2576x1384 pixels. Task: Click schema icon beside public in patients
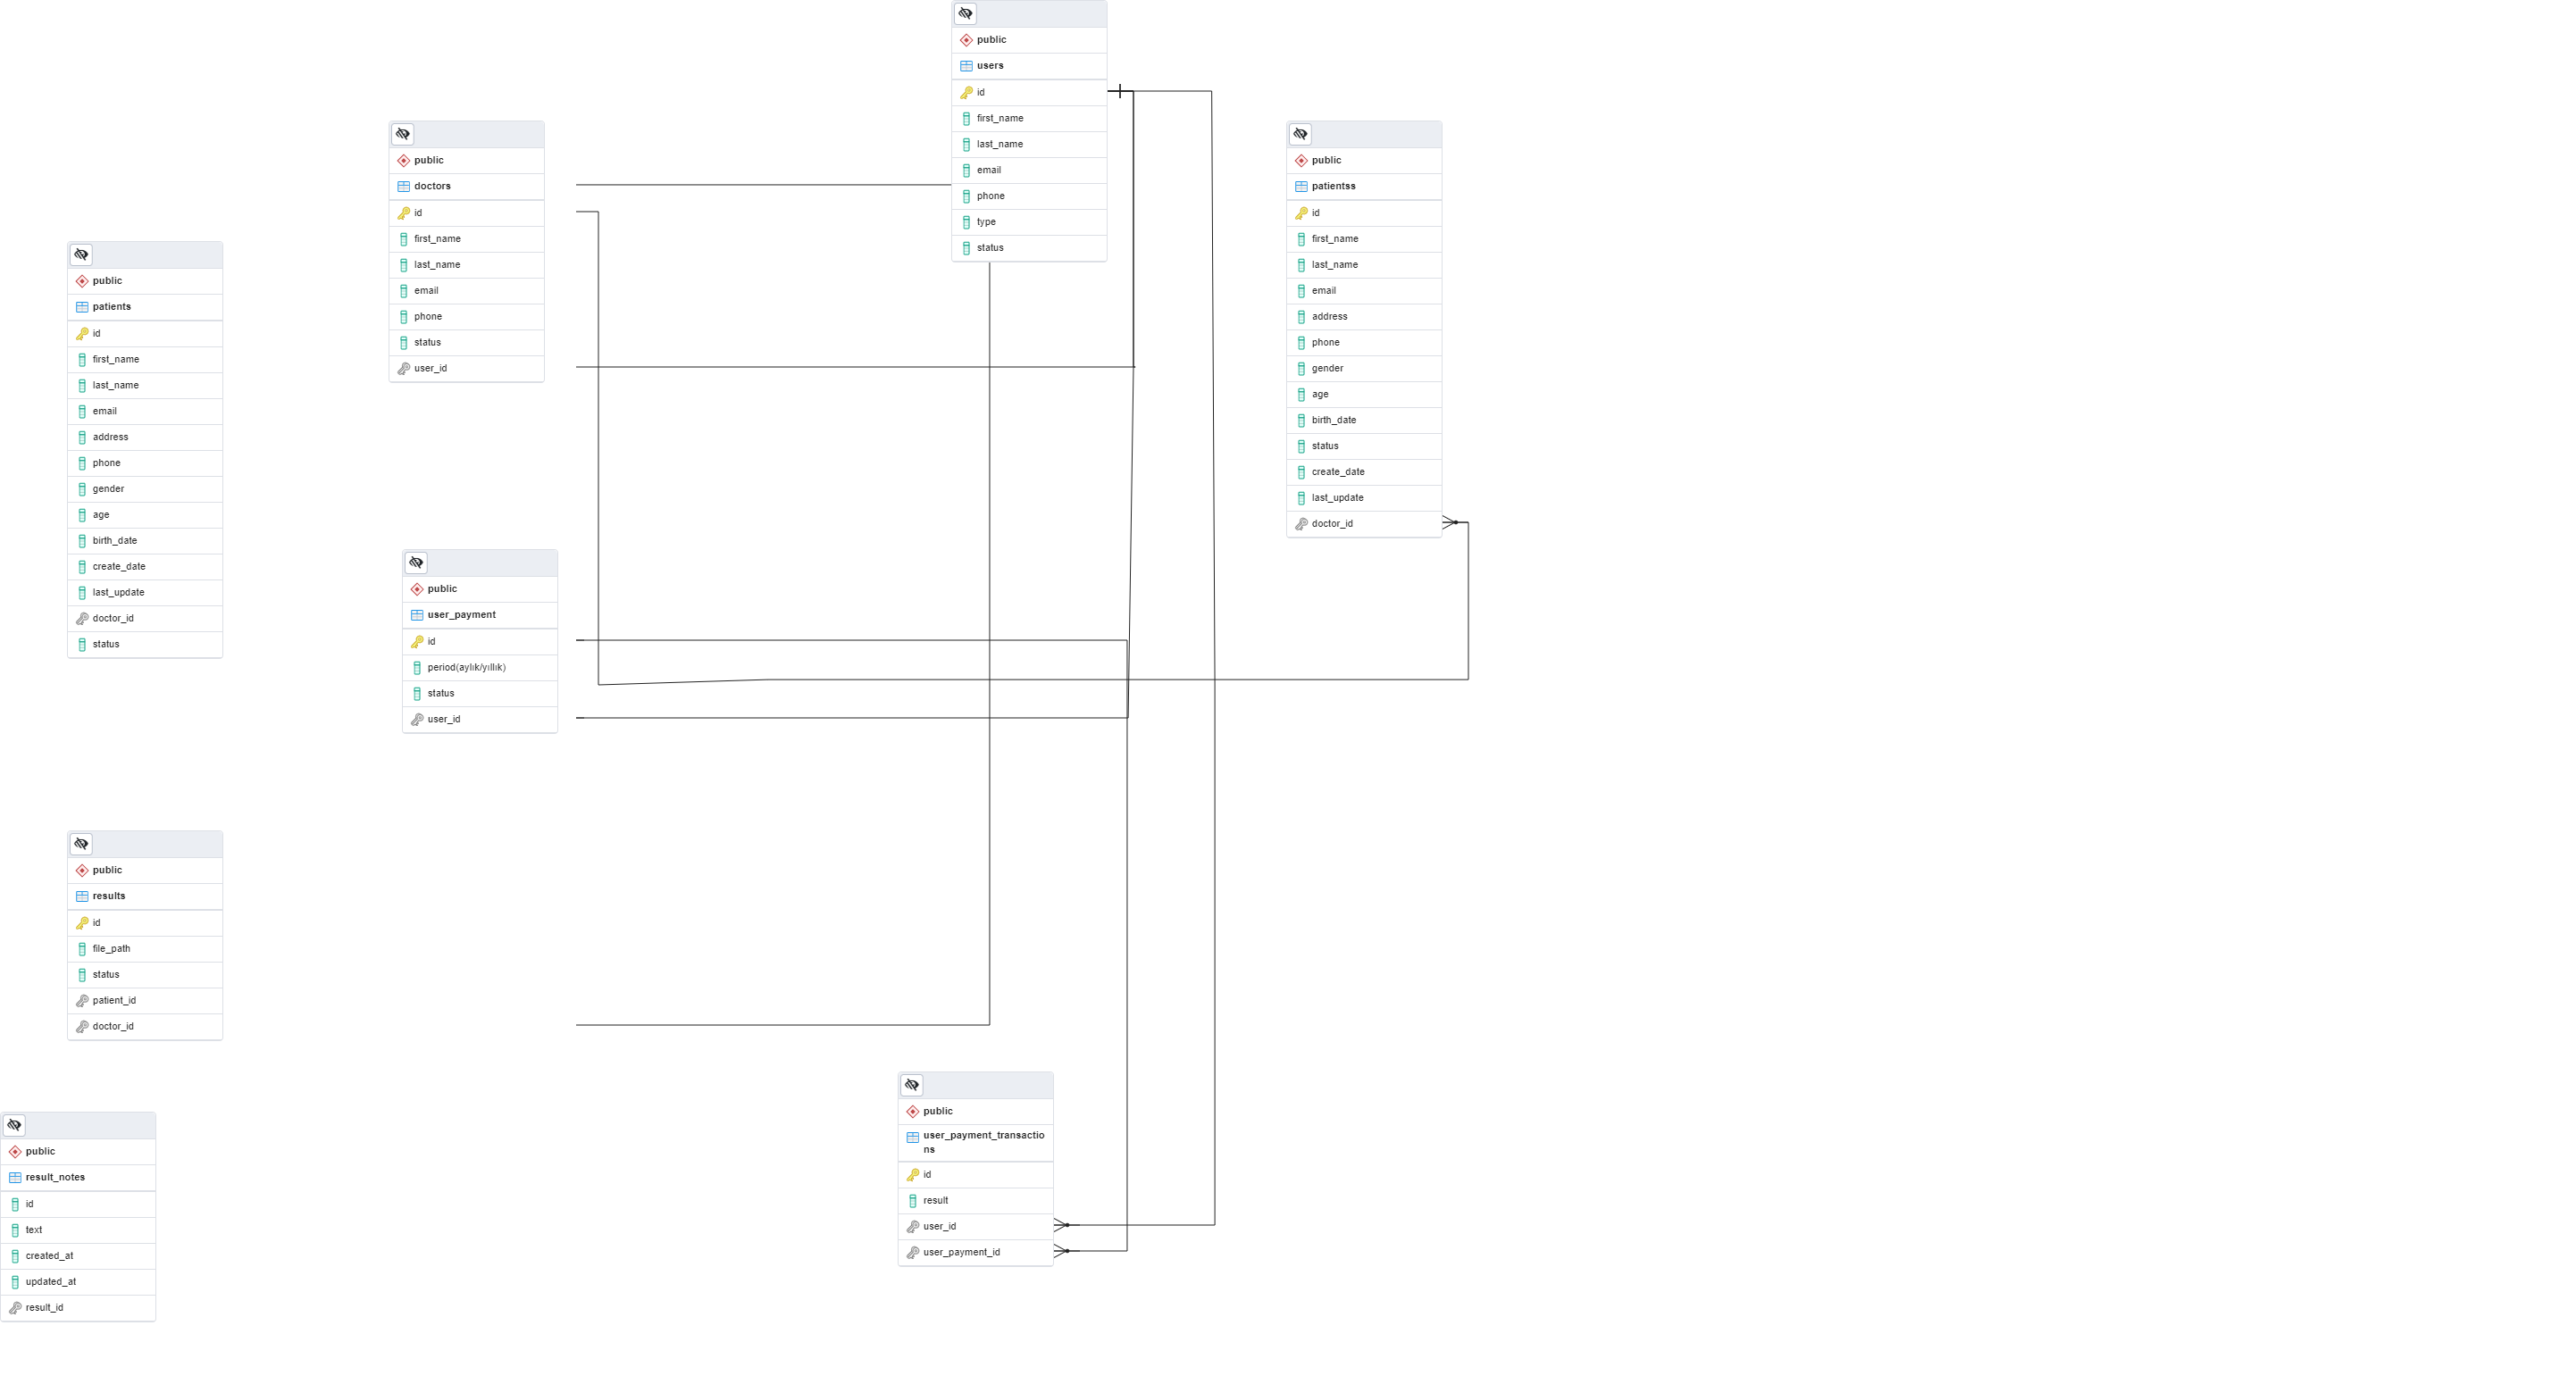tap(82, 281)
